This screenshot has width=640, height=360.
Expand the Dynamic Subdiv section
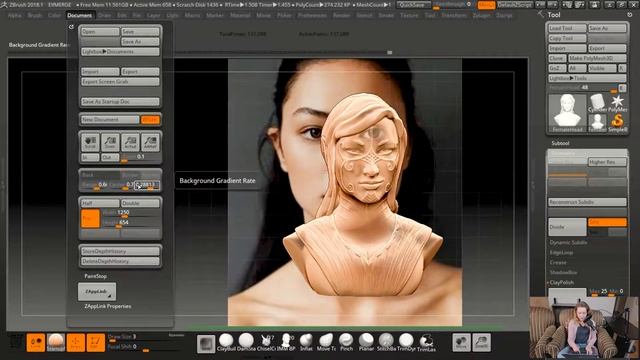coord(568,242)
